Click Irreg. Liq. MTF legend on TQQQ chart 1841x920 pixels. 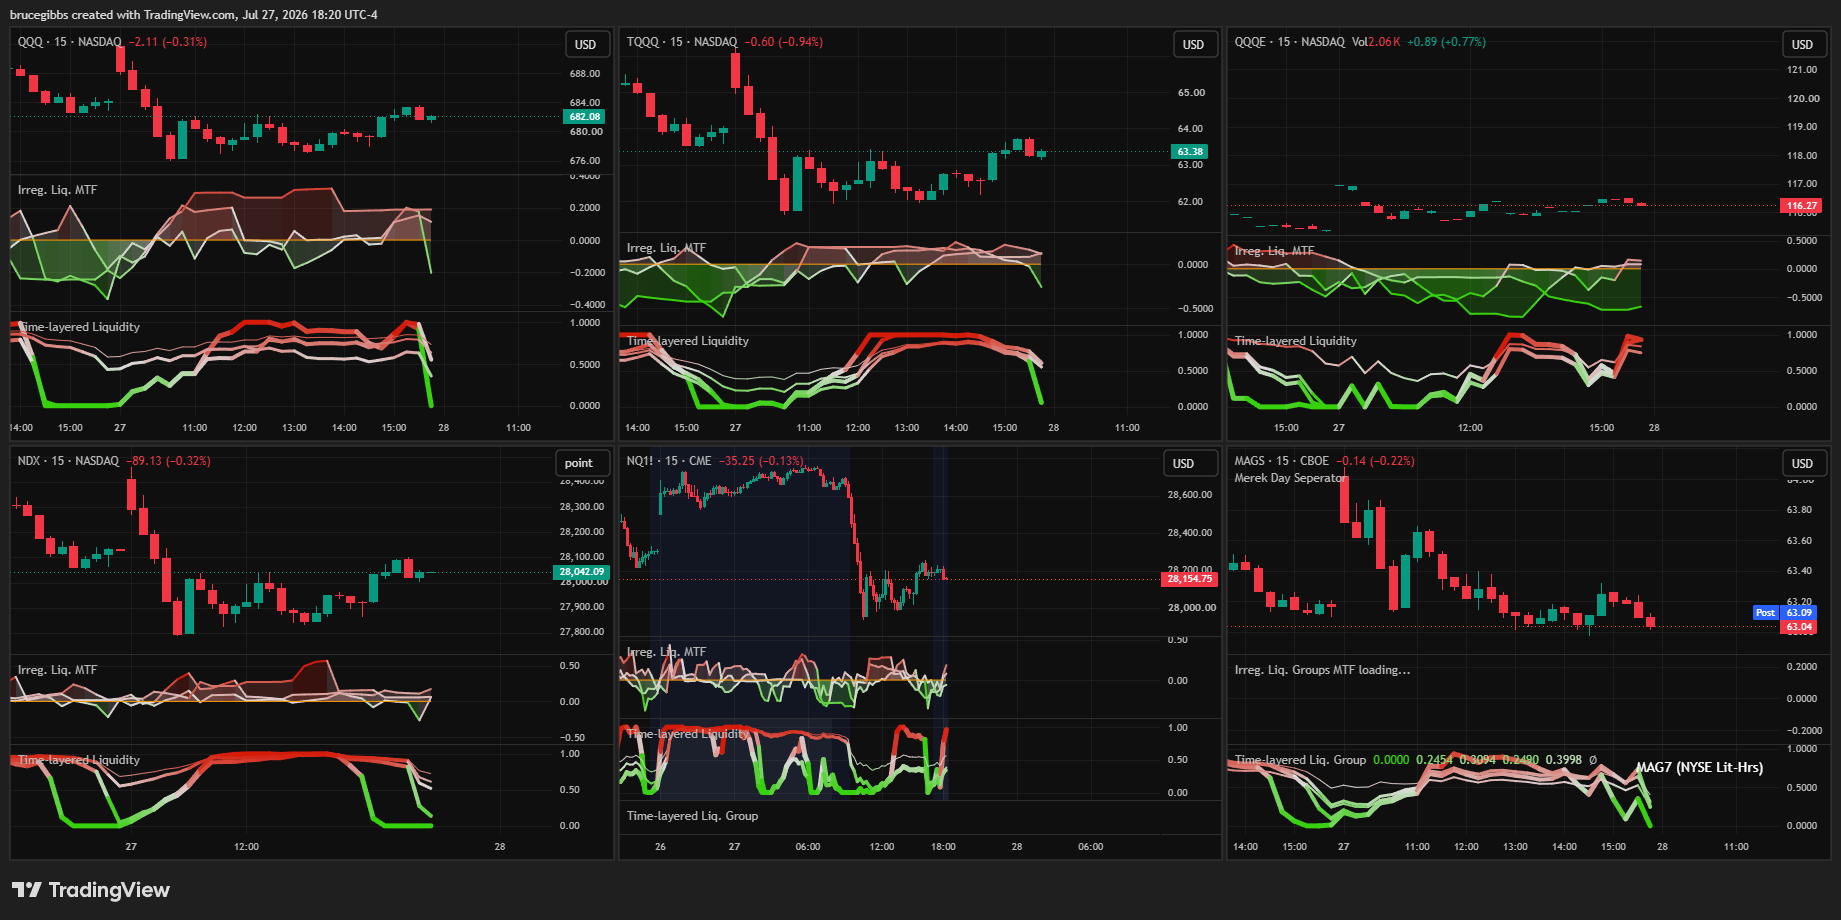pos(666,248)
